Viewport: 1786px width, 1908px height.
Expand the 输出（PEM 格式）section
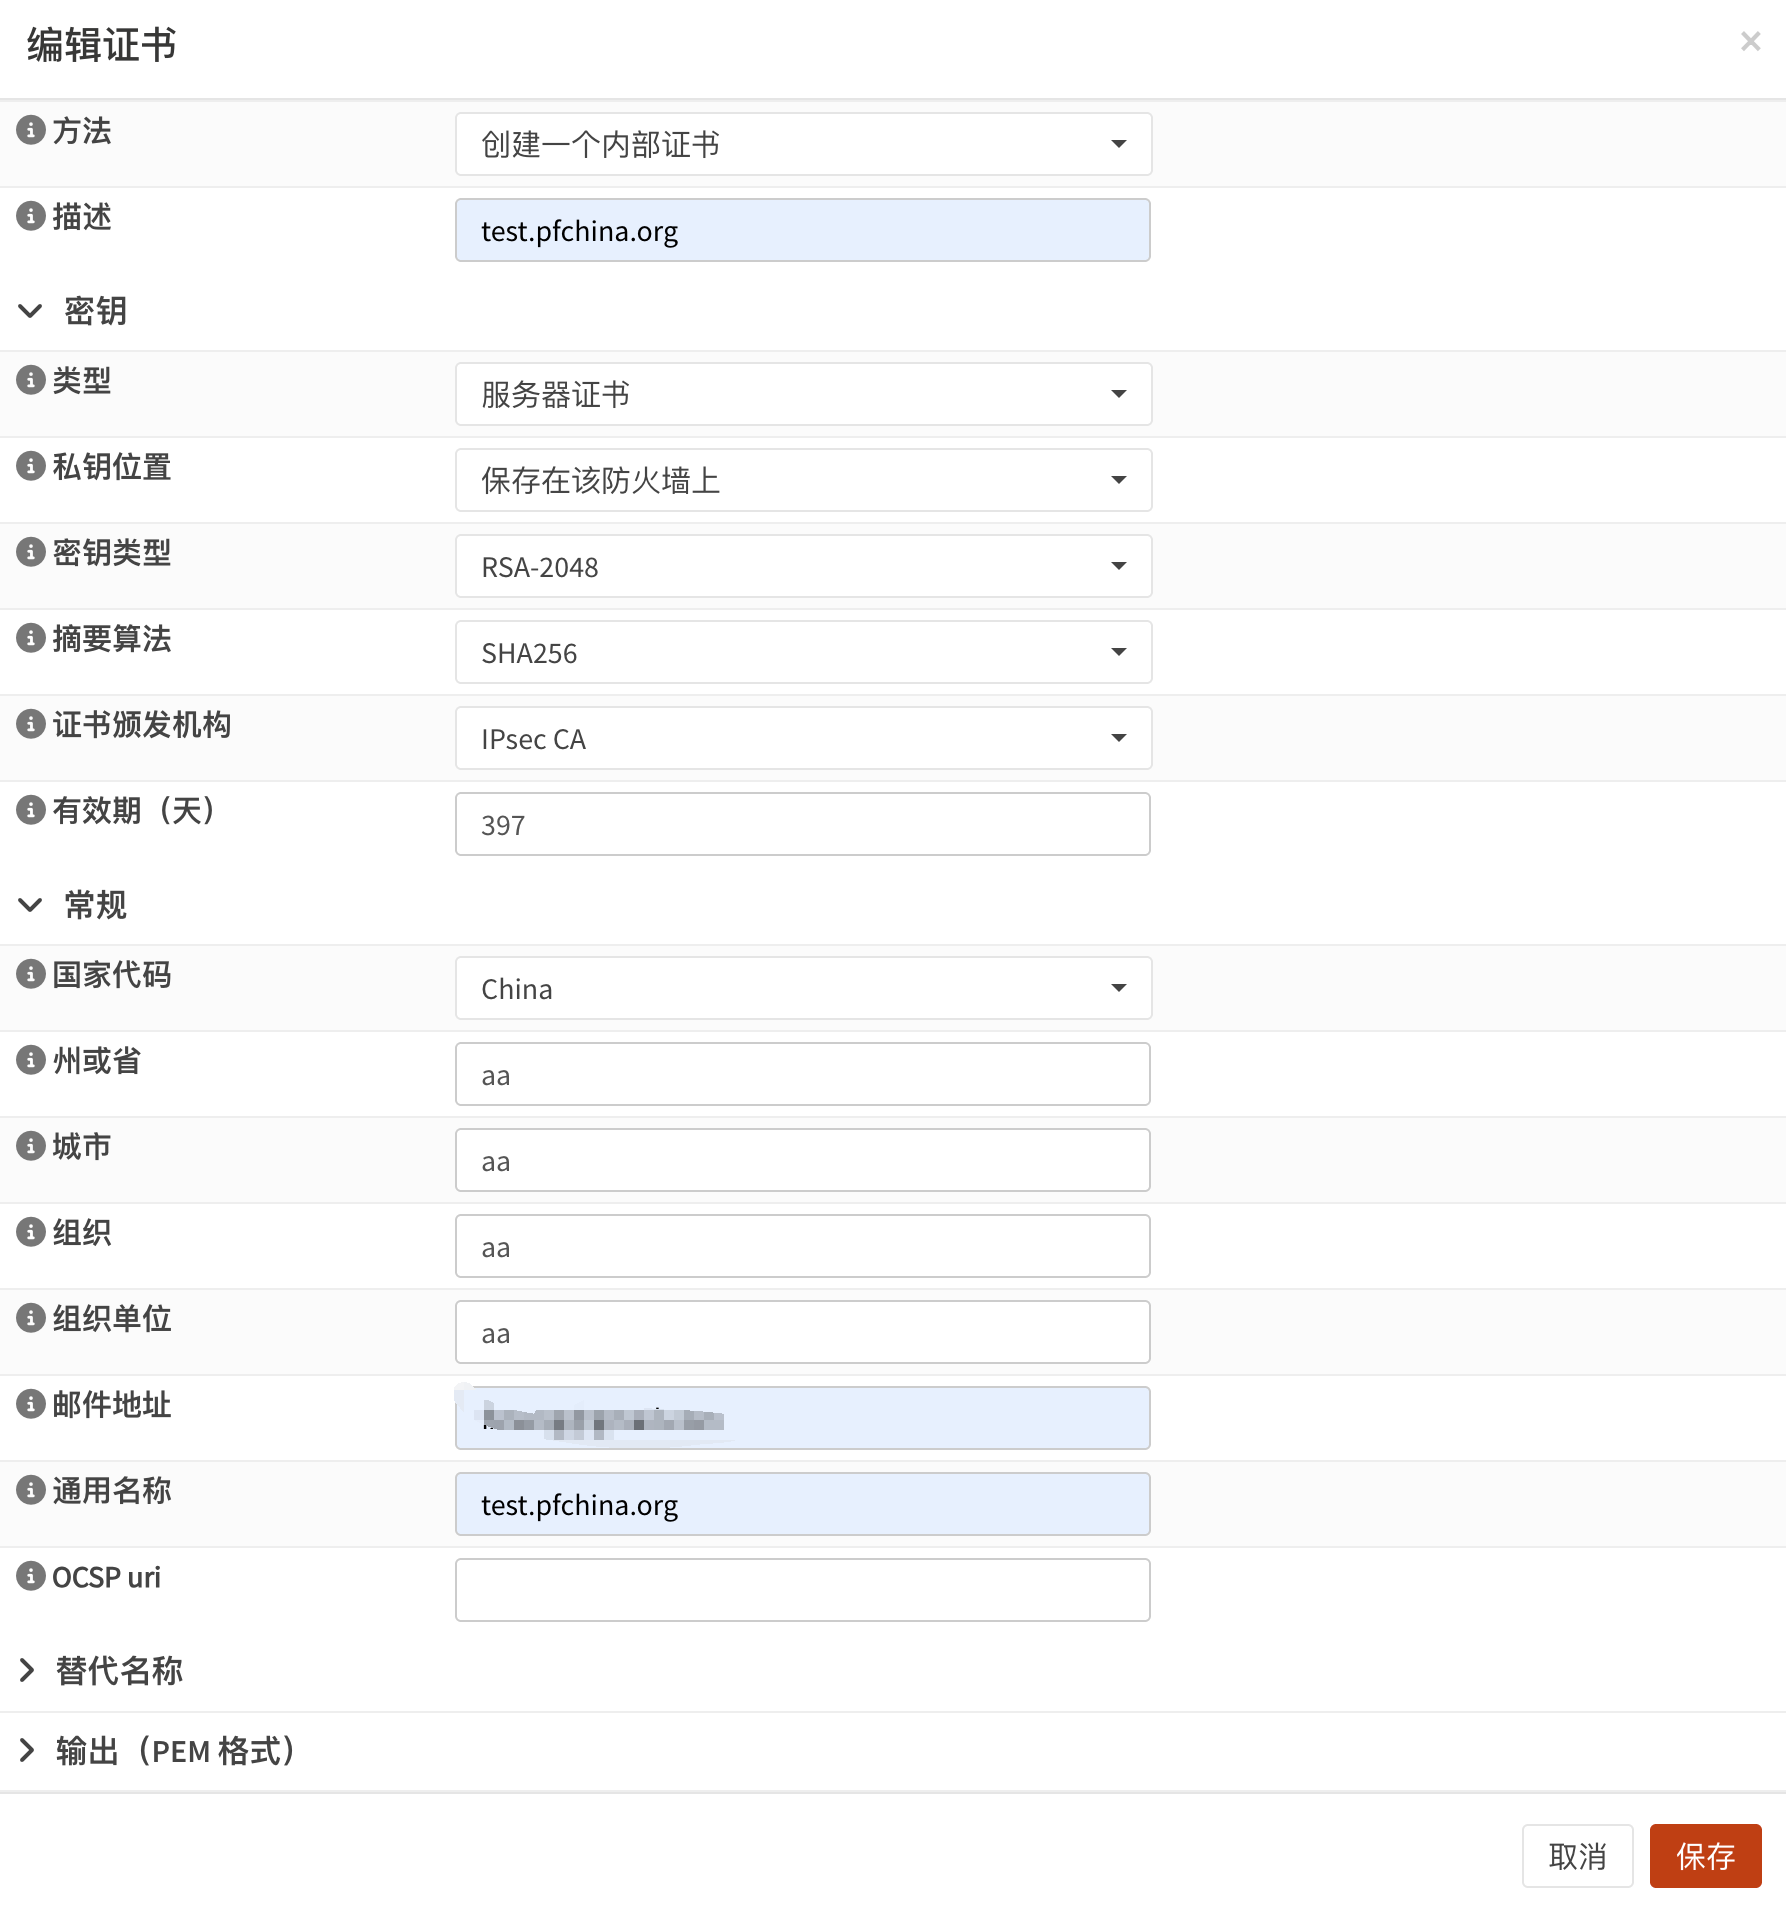tap(28, 1750)
